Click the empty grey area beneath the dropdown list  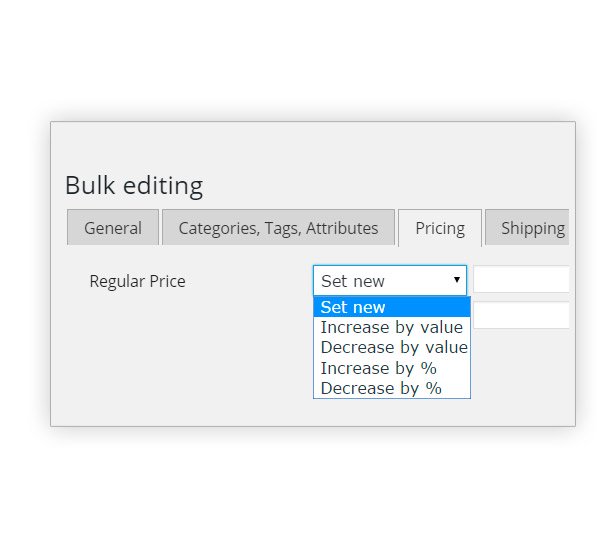point(391,412)
